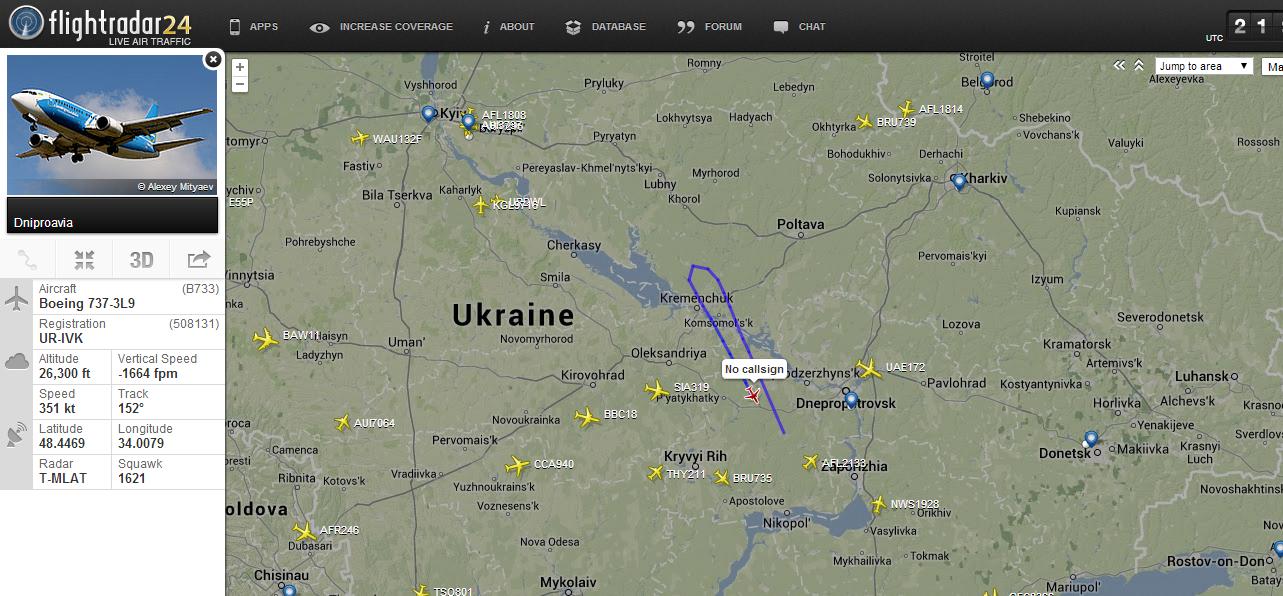Click the center-on-aircraft arrows icon
Screen dimensions: 1283x596
pos(85,261)
